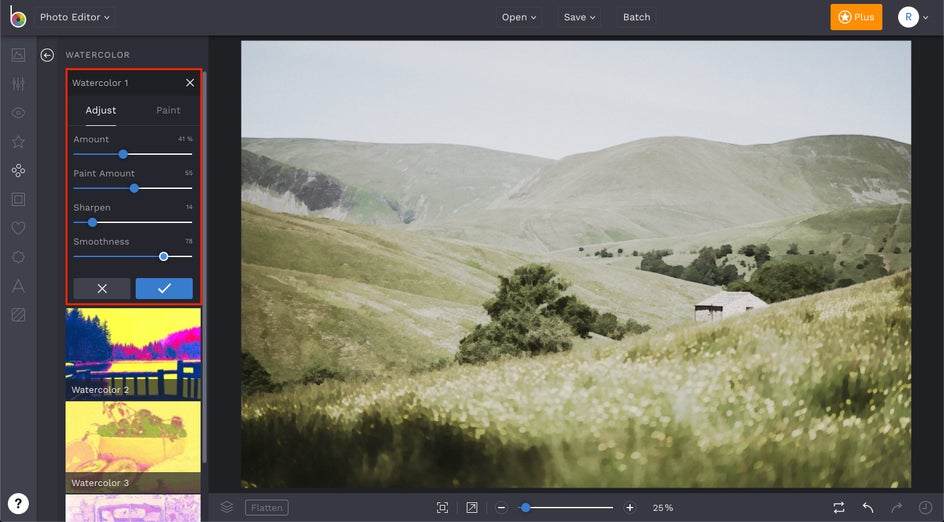Click the Amount 41 % value
Image resolution: width=944 pixels, height=522 pixels.
pos(185,139)
